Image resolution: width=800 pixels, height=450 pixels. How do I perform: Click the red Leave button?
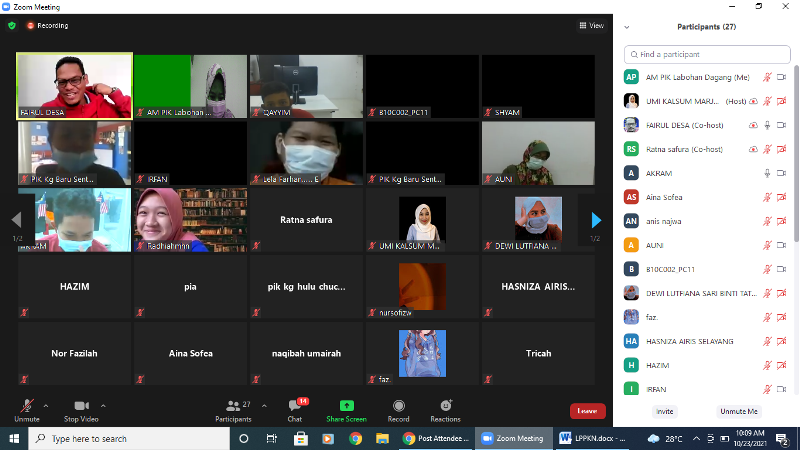click(x=587, y=411)
